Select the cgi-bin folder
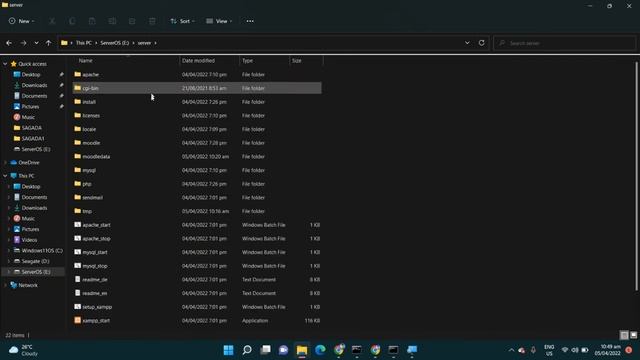Screen dimensions: 640x360 [x=197, y=88]
